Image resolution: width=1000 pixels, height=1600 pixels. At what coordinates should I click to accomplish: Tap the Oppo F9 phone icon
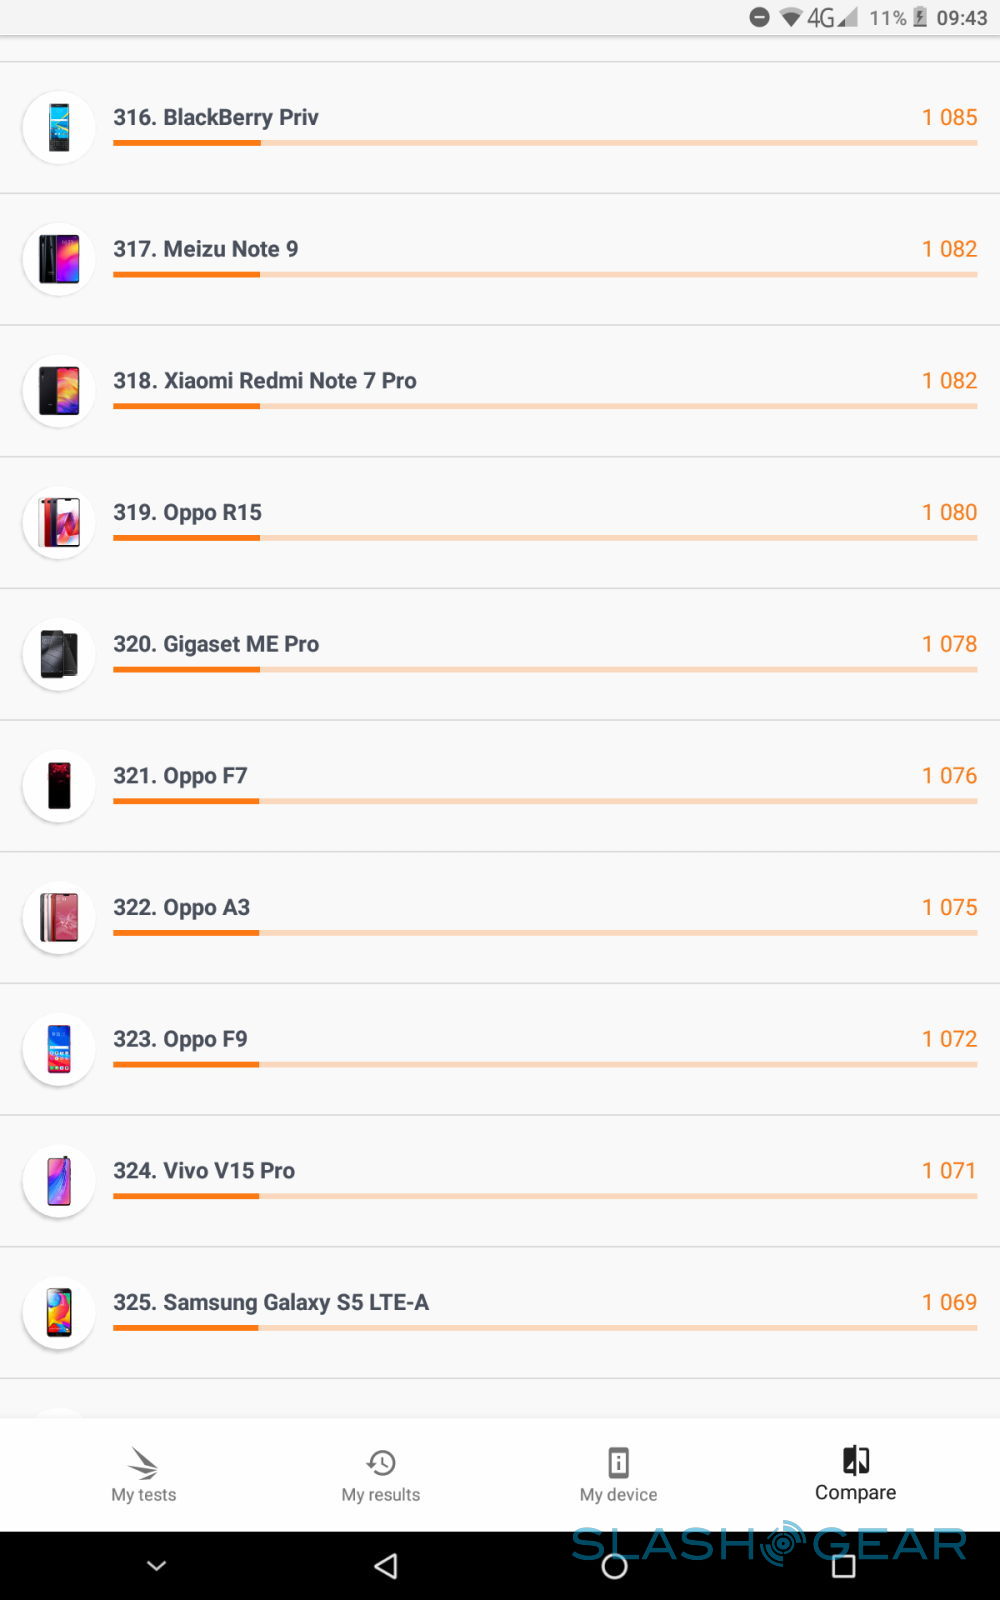(59, 1049)
